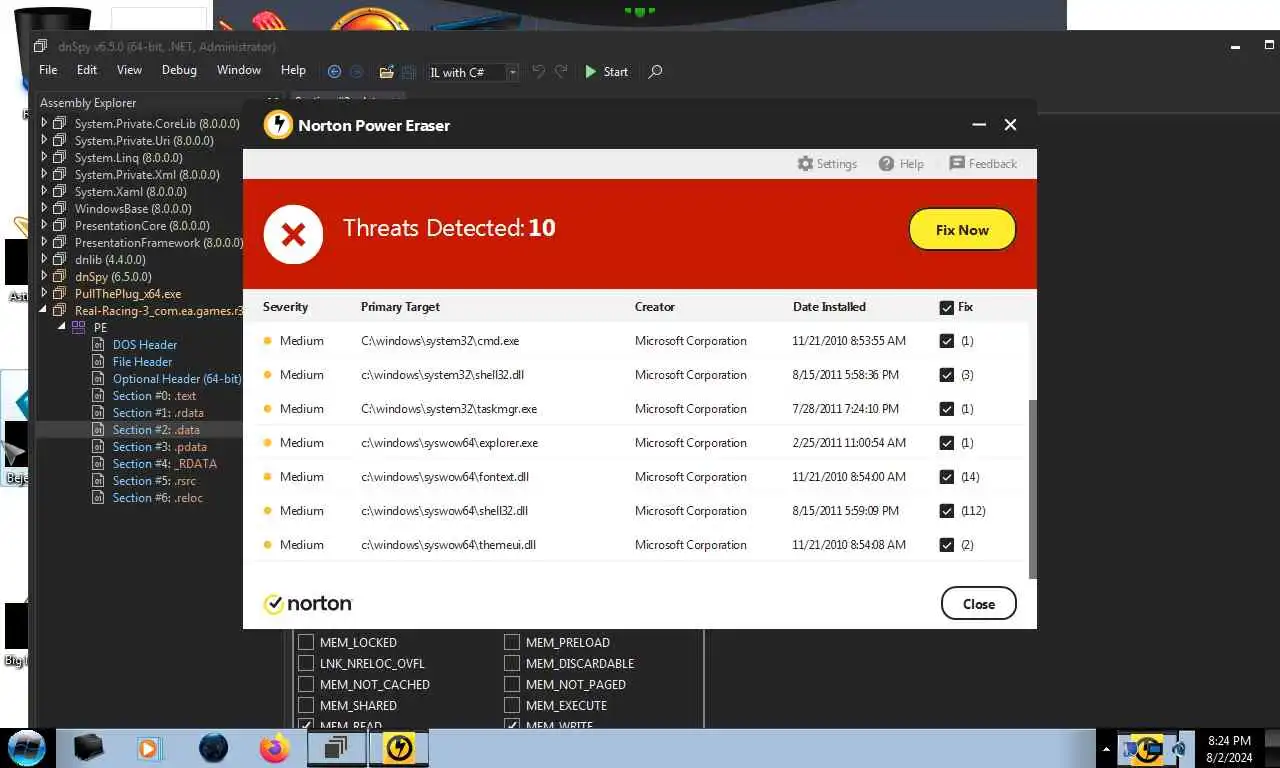1280x768 pixels.
Task: Click the Severity column header
Action: 285,307
